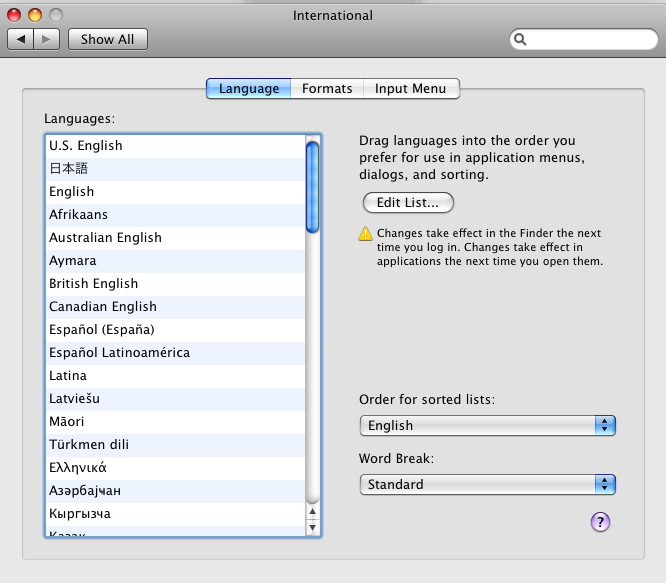Select Español Latinoamérica in the list
Image resolution: width=666 pixels, height=583 pixels.
(x=175, y=353)
